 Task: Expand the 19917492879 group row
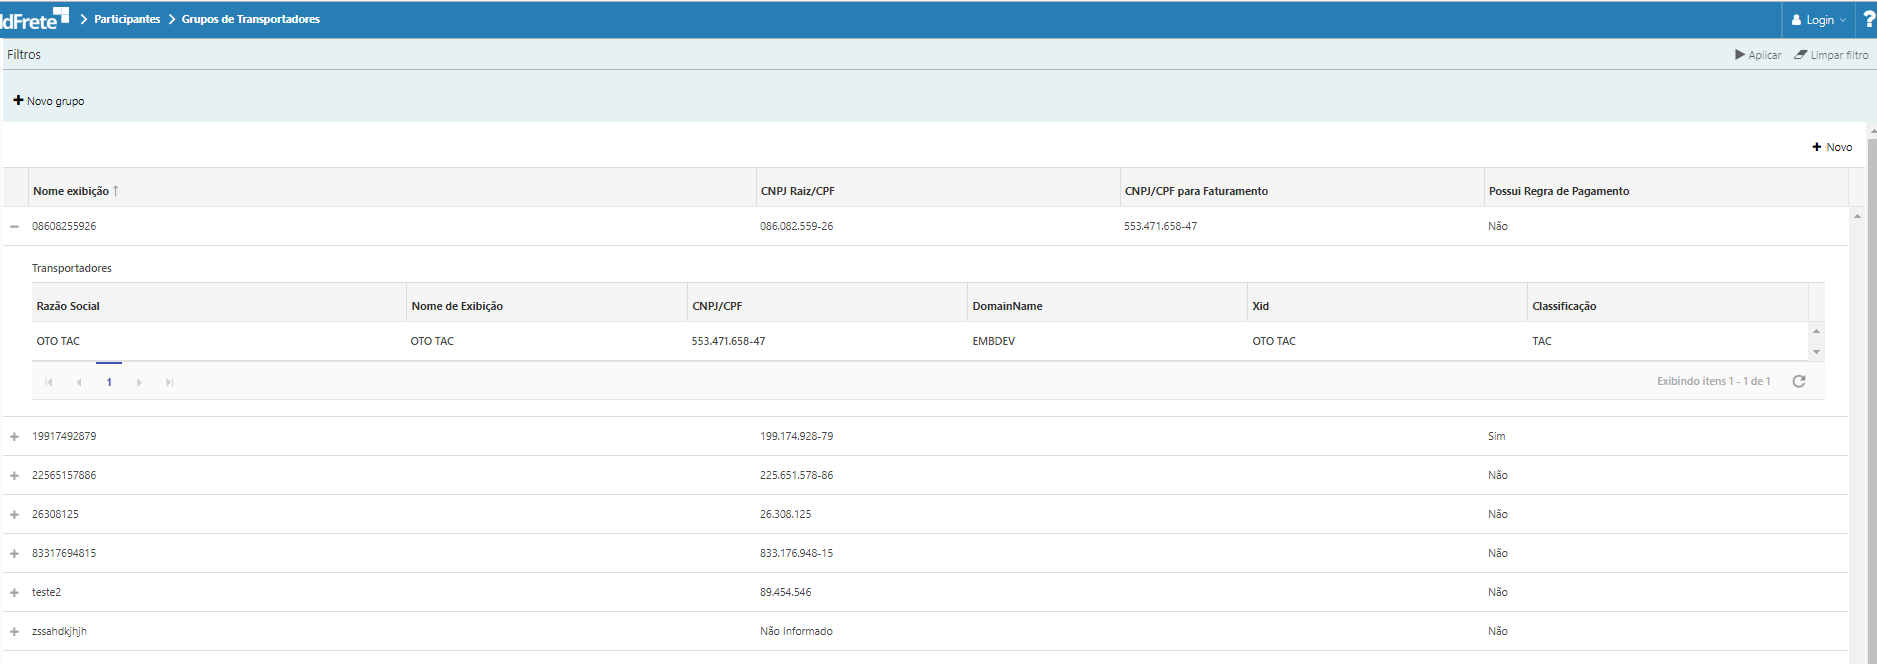(x=14, y=437)
